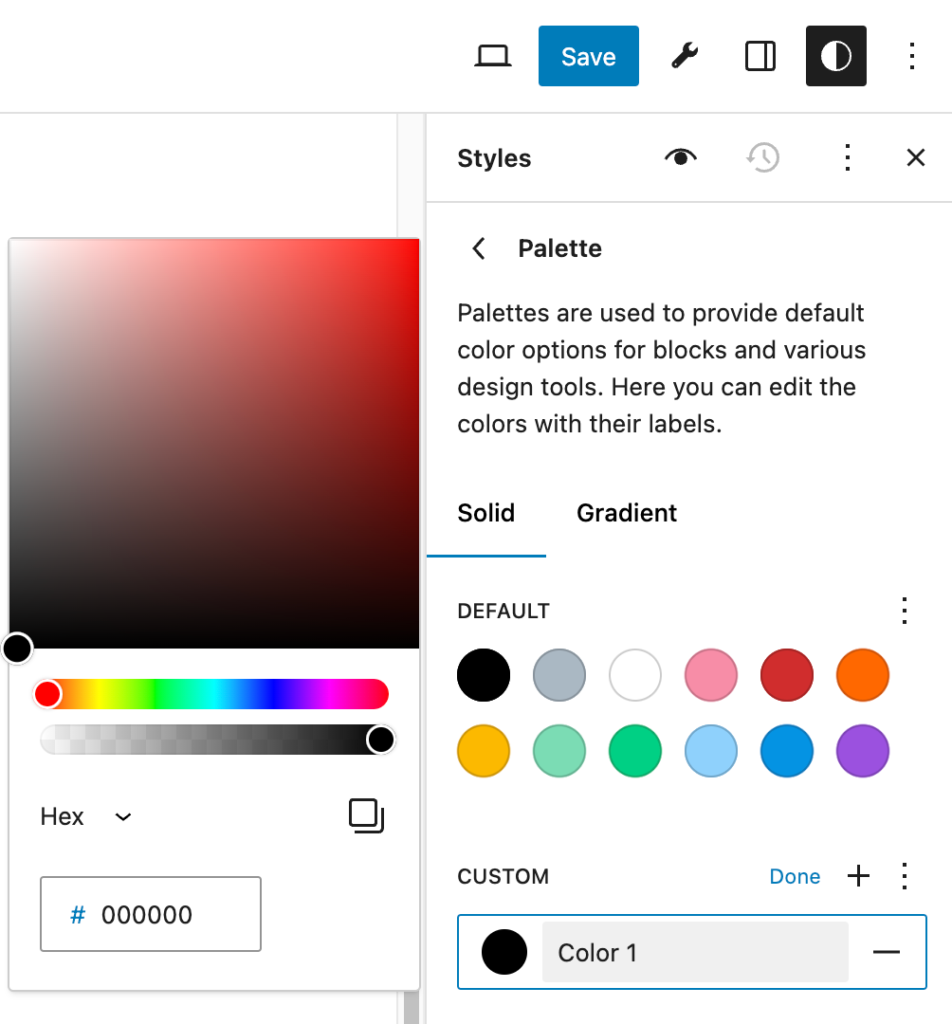952x1024 pixels.
Task: Go back from Palette with chevron
Action: pos(479,249)
